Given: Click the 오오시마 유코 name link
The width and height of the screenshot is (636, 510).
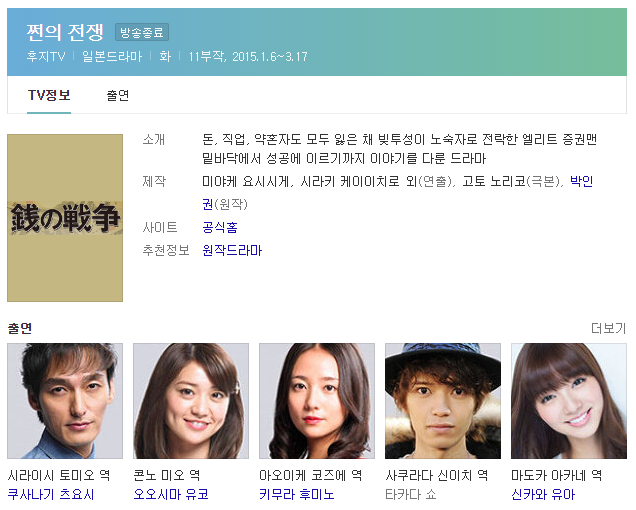Looking at the screenshot, I should [x=171, y=494].
